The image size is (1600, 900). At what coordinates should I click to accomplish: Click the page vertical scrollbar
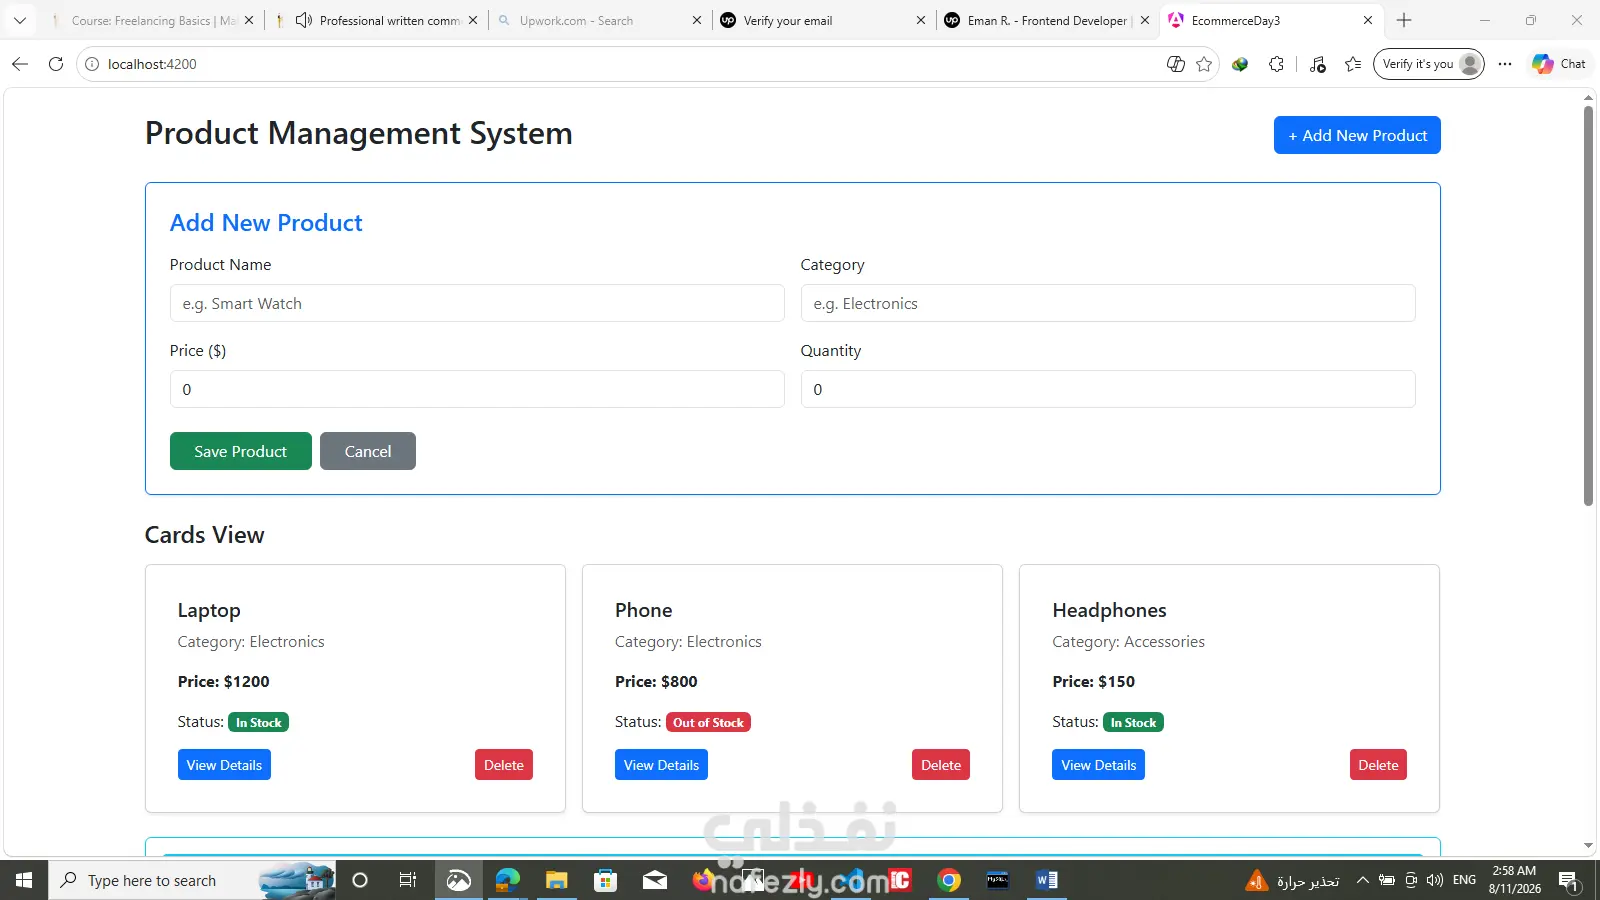[x=1588, y=306]
